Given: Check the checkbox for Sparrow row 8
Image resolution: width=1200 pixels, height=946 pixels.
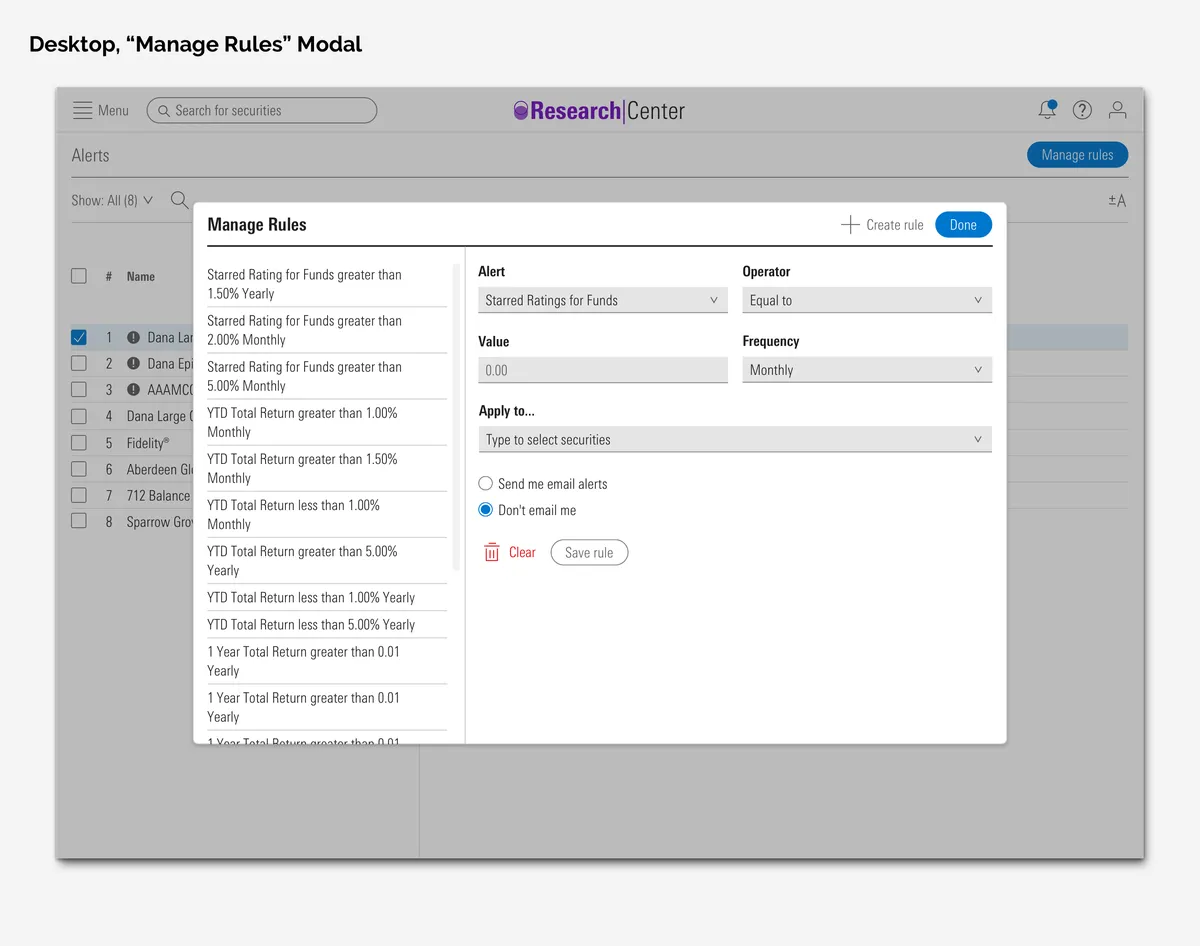Looking at the screenshot, I should (79, 521).
